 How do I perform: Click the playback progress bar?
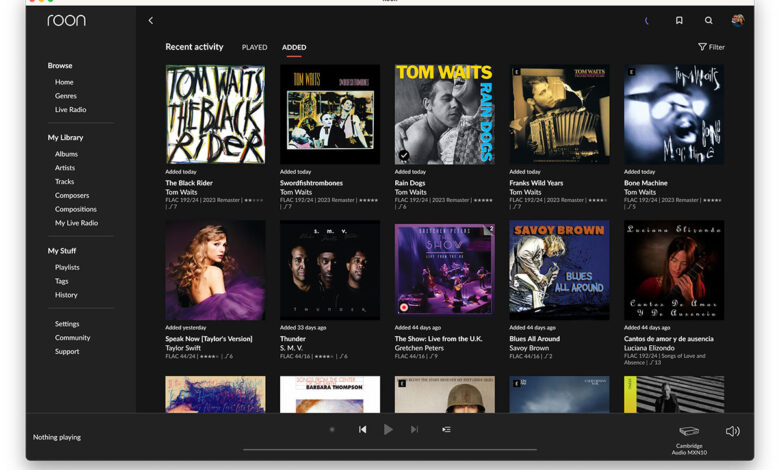[x=390, y=450]
